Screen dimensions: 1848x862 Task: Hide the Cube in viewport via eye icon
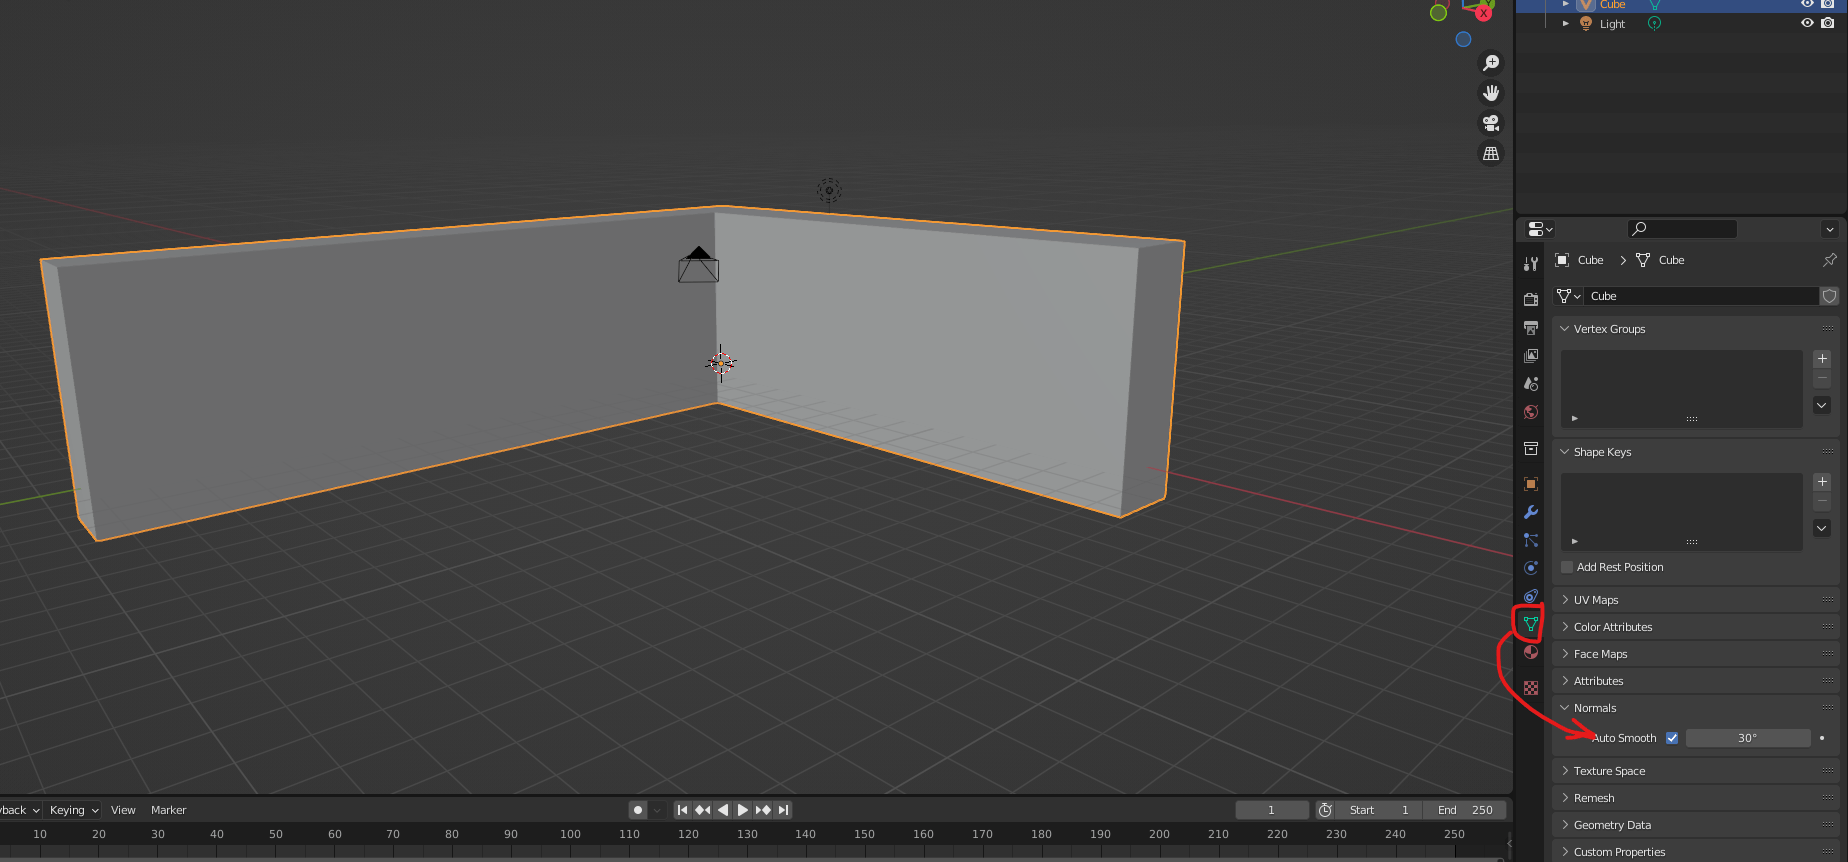tap(1807, 4)
